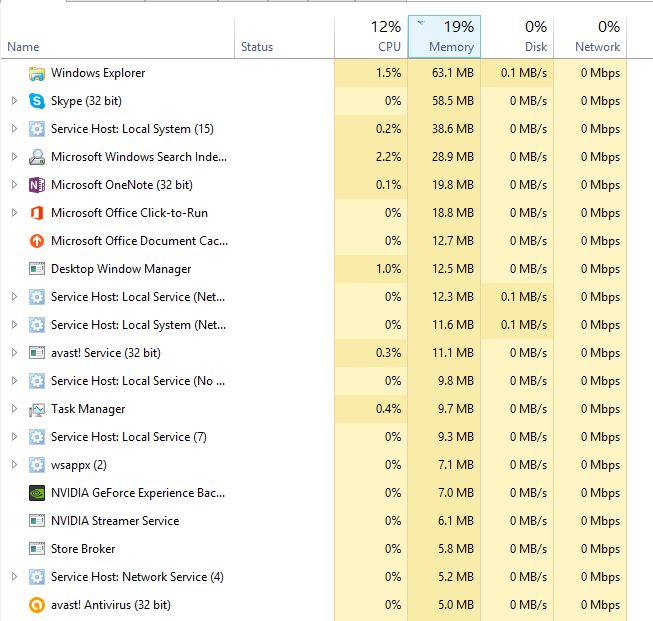Sort by the Status column header
The image size is (653, 621).
284,37
